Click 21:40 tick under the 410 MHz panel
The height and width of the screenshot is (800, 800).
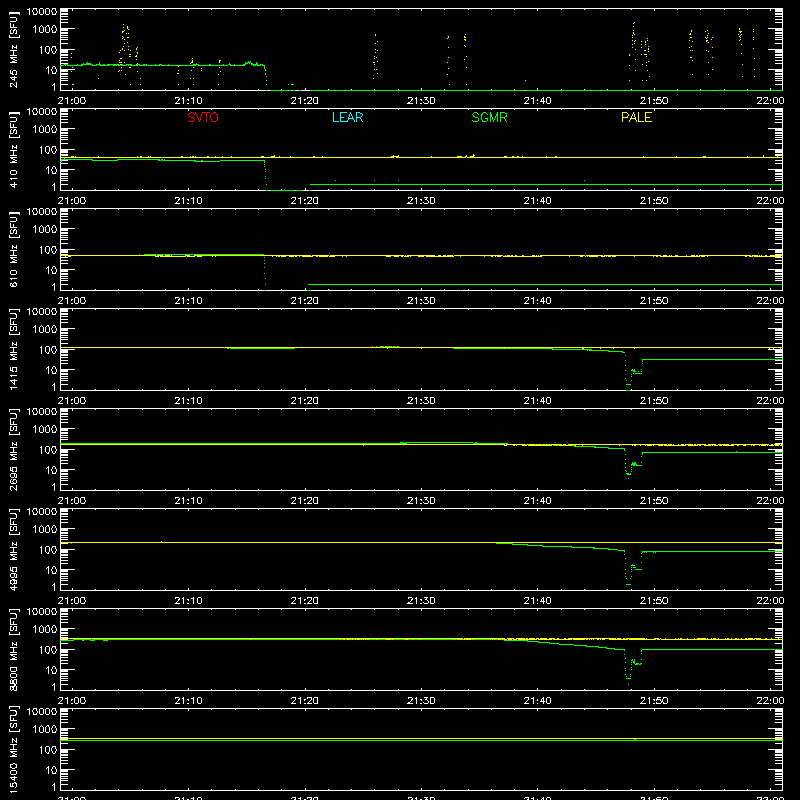pyautogui.click(x=537, y=201)
